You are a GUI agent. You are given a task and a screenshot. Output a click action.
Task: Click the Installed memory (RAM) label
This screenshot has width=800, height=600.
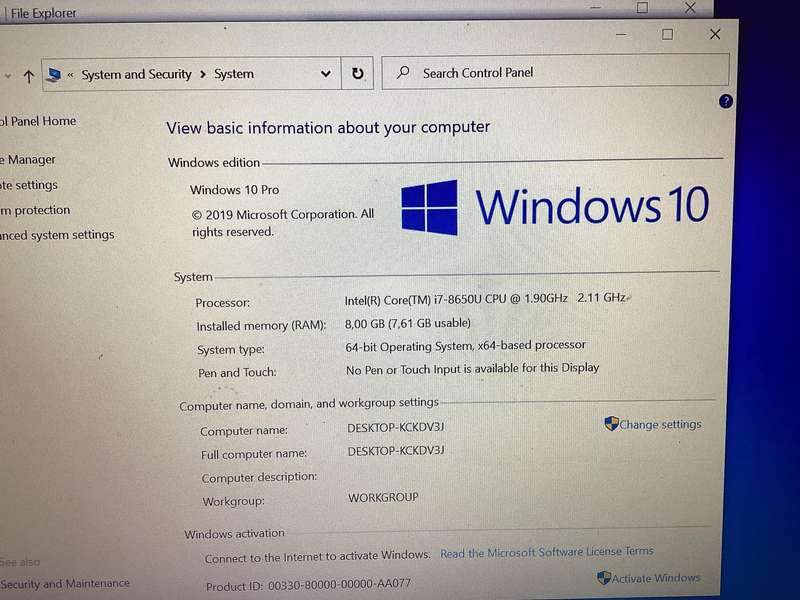pos(261,326)
